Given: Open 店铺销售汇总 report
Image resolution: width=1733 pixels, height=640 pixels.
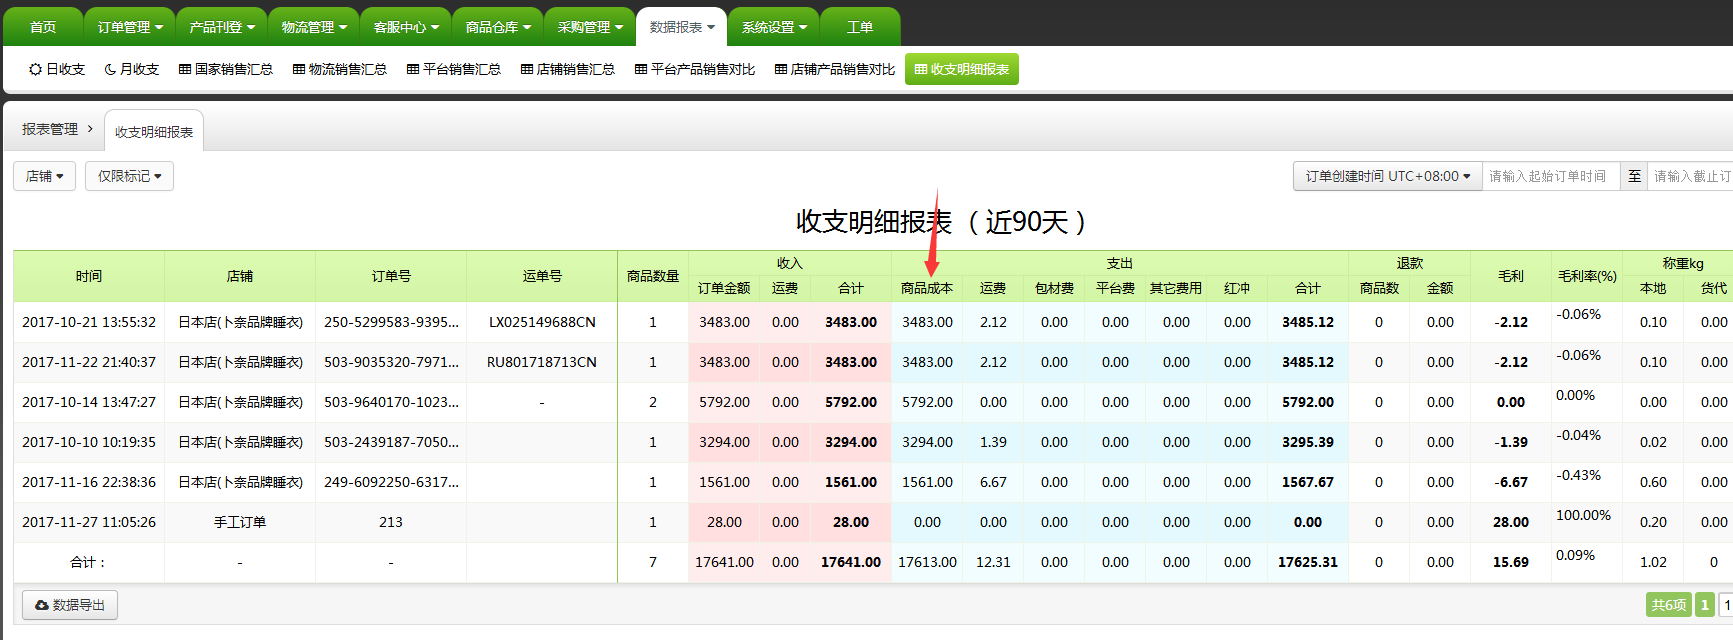Looking at the screenshot, I should click(568, 69).
